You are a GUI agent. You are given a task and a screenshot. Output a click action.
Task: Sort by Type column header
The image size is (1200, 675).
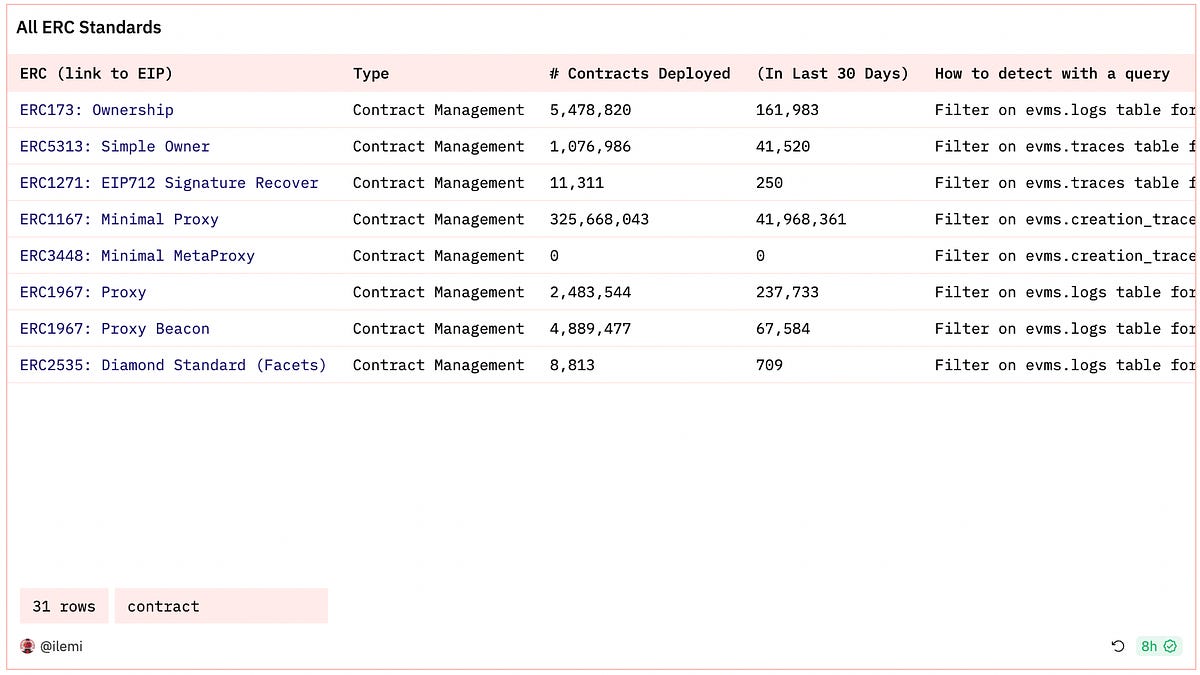pos(371,73)
